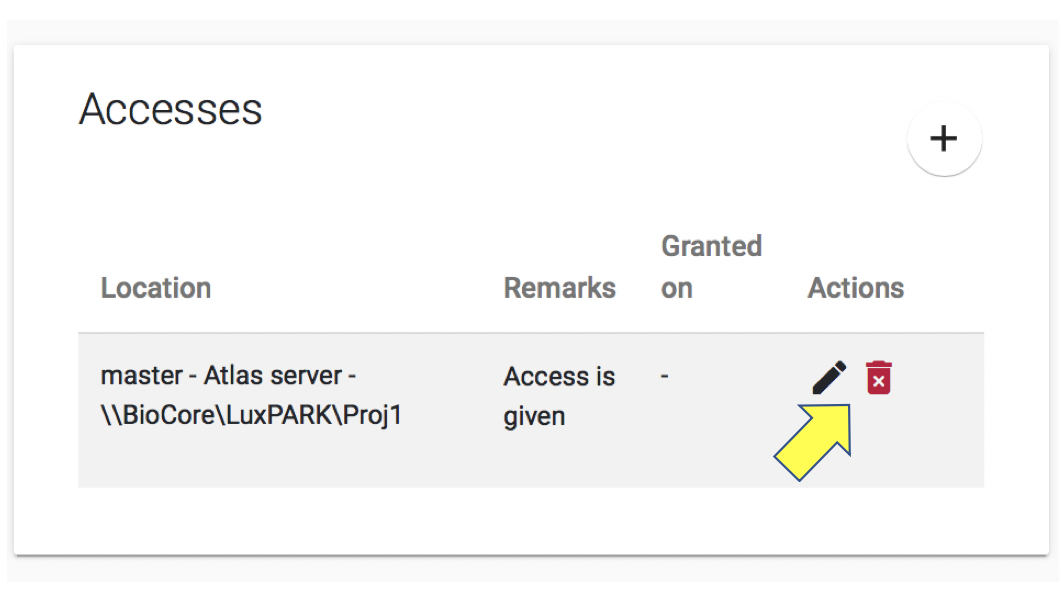Edit the Atlas server access with the pencil
This screenshot has width=1062, height=600.
tap(829, 378)
